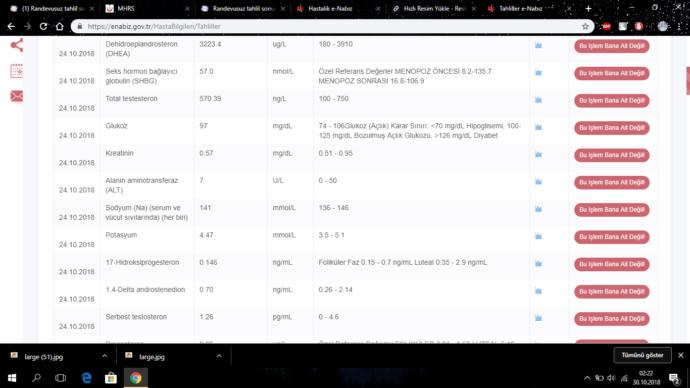Open chart icon for 17-Hidroksiprogesteron row

(x=538, y=264)
